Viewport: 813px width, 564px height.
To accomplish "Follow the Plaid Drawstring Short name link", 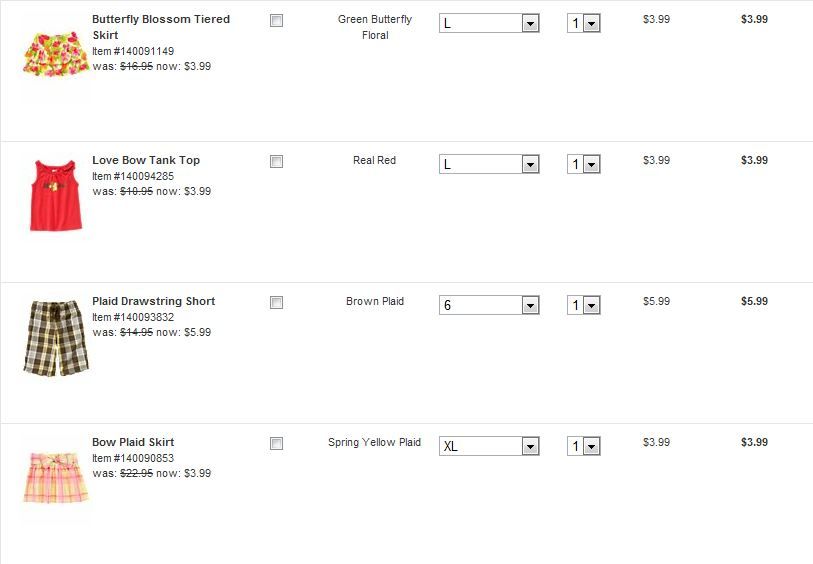I will pos(153,301).
